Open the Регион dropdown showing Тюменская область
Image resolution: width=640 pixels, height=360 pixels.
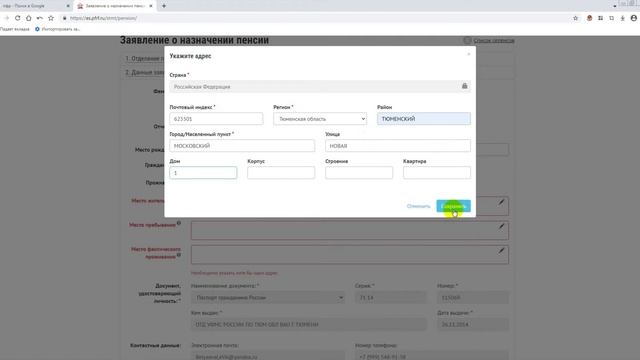(320, 119)
